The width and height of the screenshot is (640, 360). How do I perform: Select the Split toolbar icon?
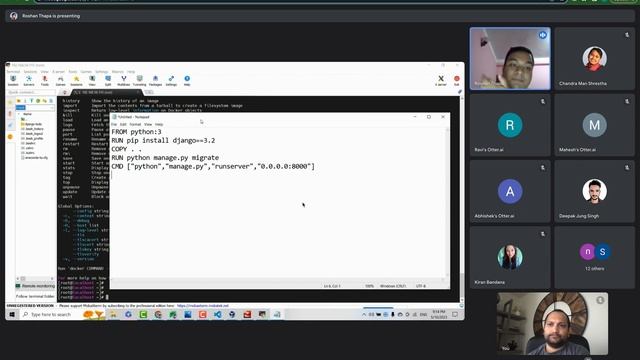tap(108, 80)
